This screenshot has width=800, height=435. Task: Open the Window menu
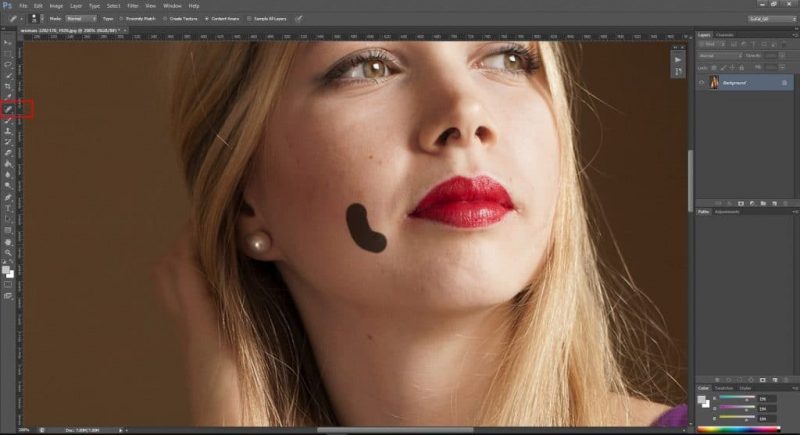tap(172, 6)
